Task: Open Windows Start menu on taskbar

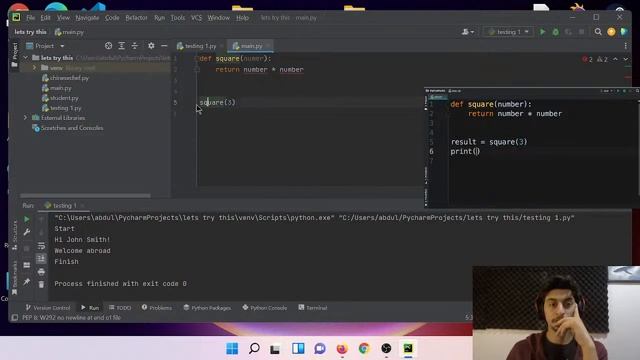Action: [x=232, y=349]
